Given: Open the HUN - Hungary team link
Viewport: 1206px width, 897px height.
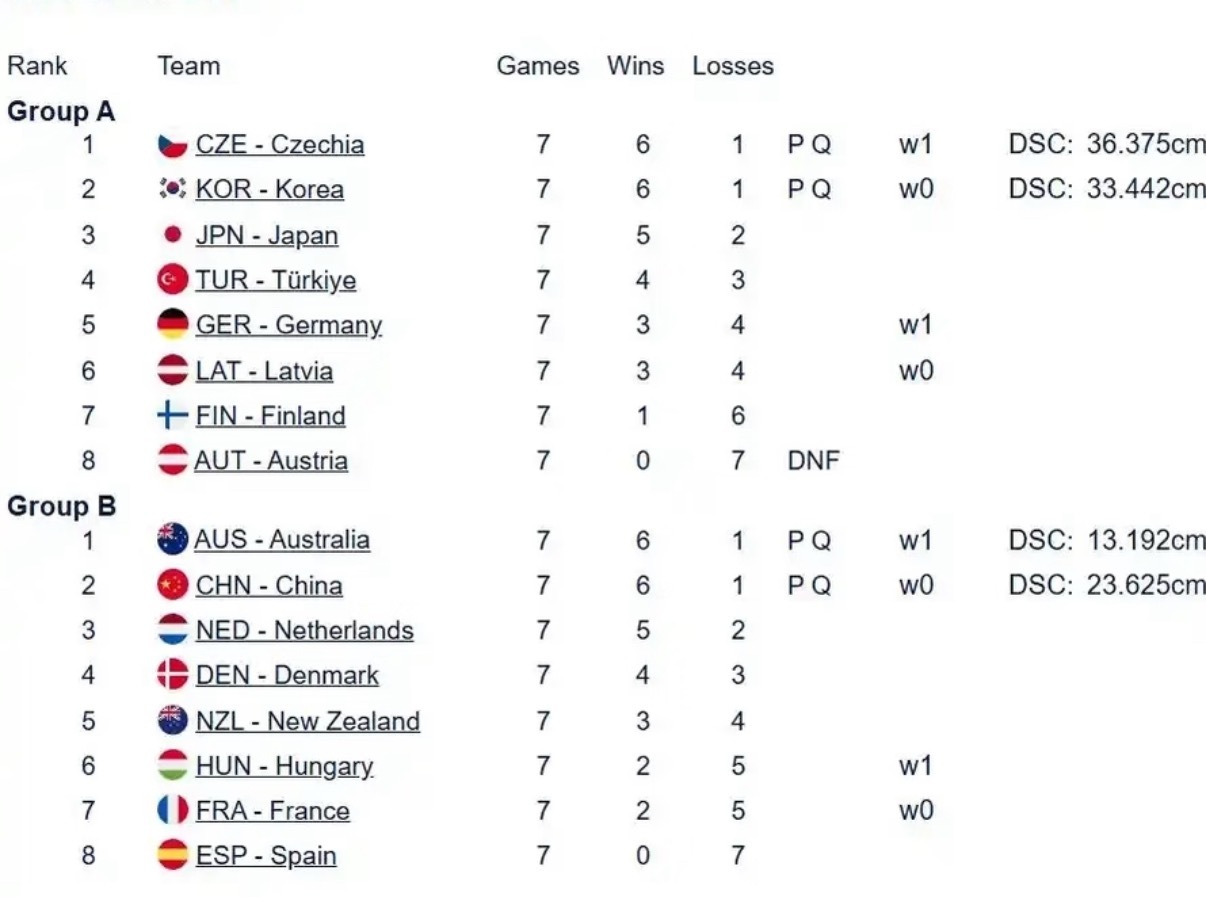Looking at the screenshot, I should (284, 766).
